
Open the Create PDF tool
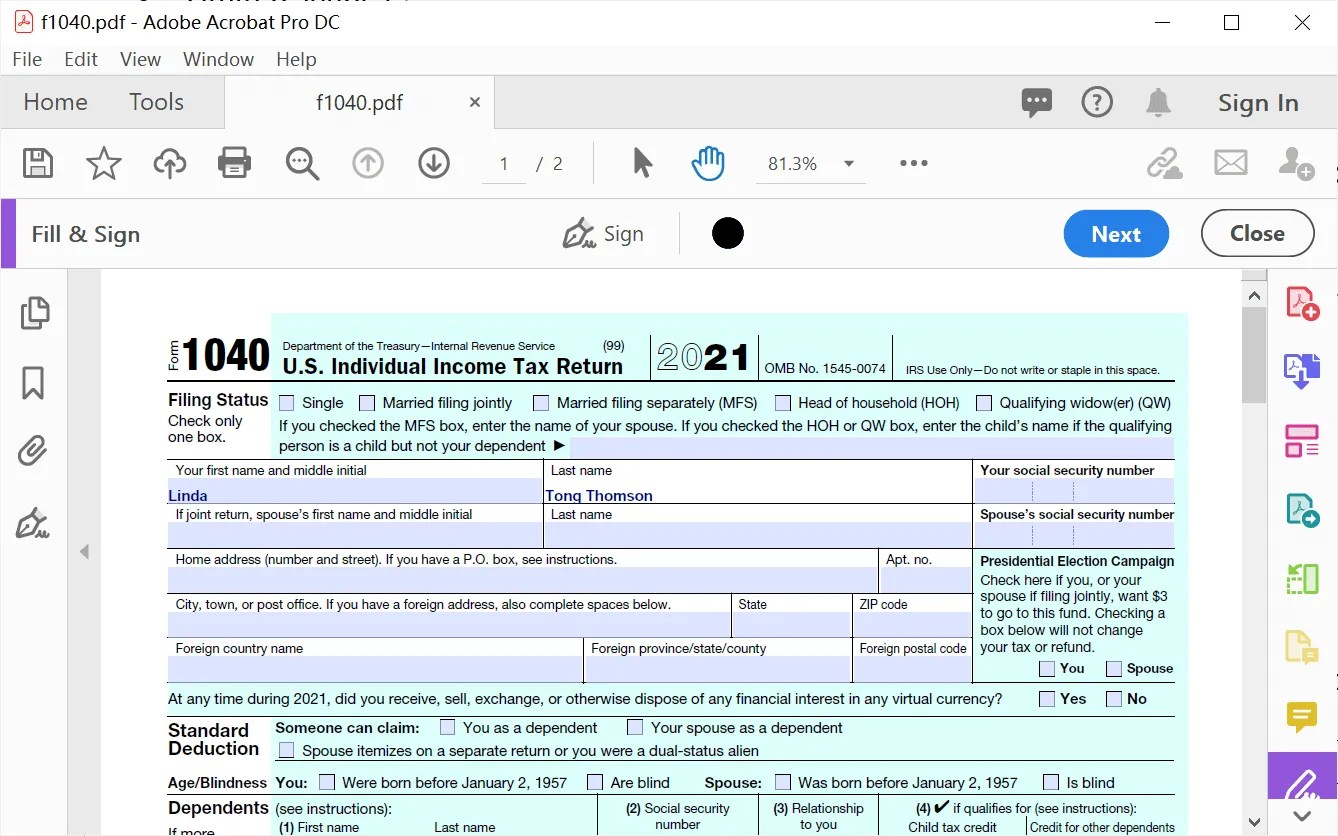tap(1301, 302)
